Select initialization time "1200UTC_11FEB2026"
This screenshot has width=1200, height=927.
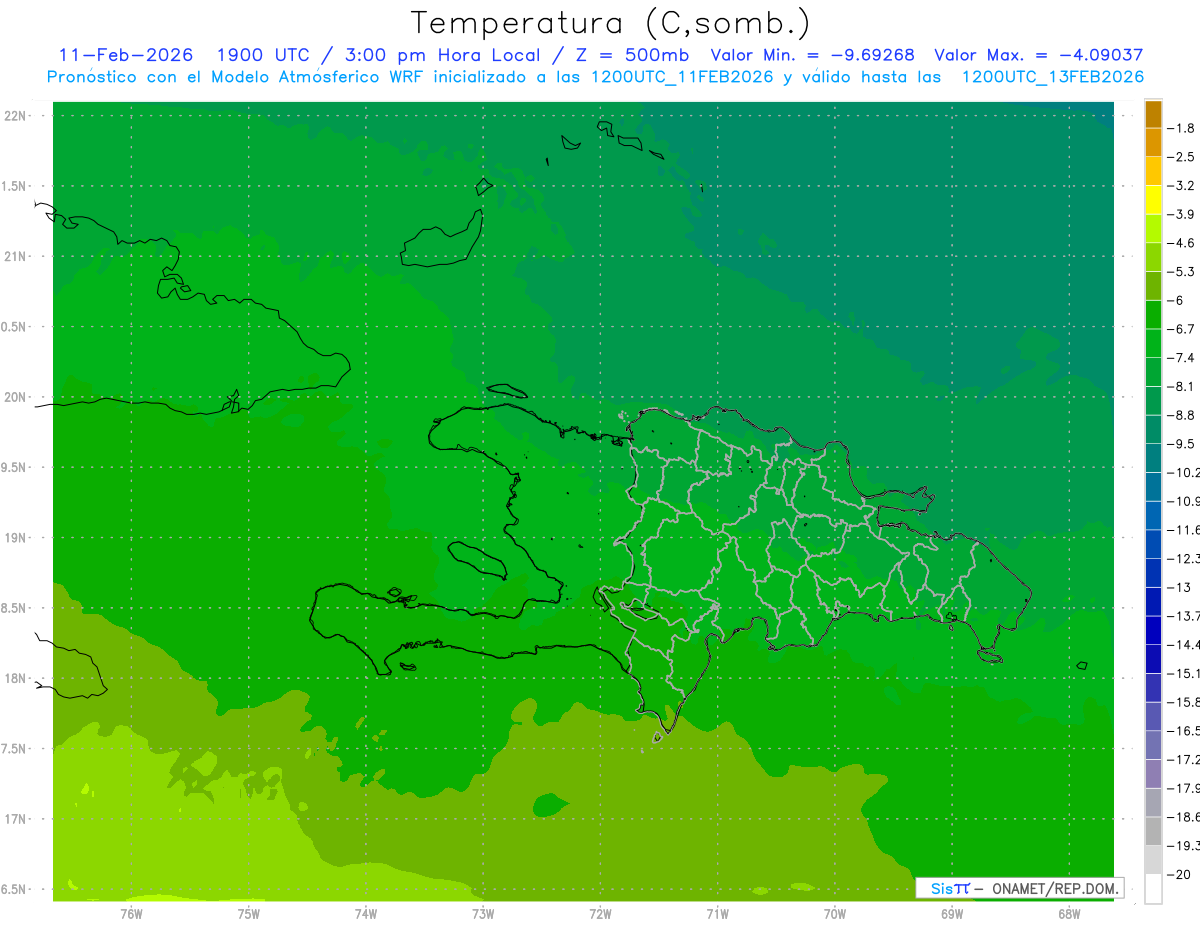pos(682,77)
